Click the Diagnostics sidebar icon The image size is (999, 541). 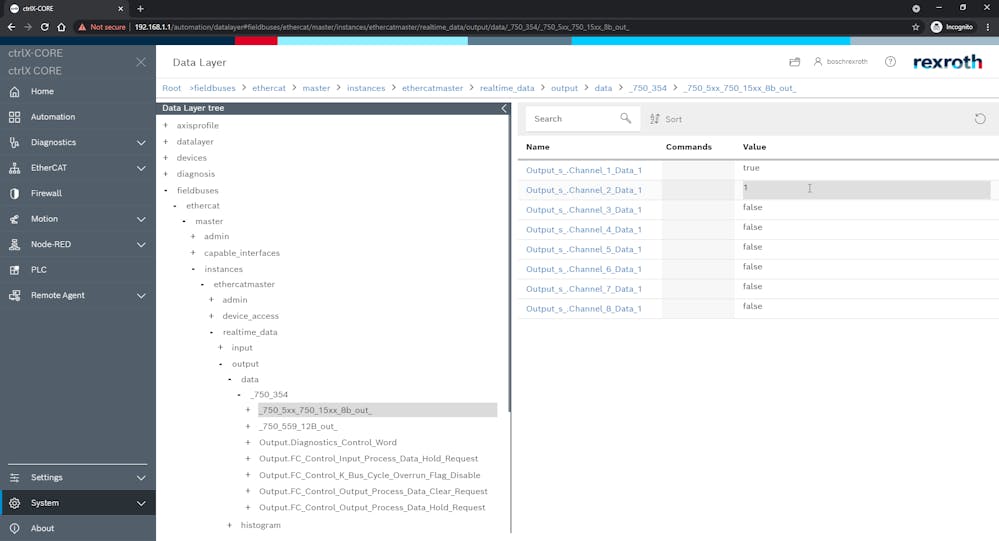coord(14,142)
